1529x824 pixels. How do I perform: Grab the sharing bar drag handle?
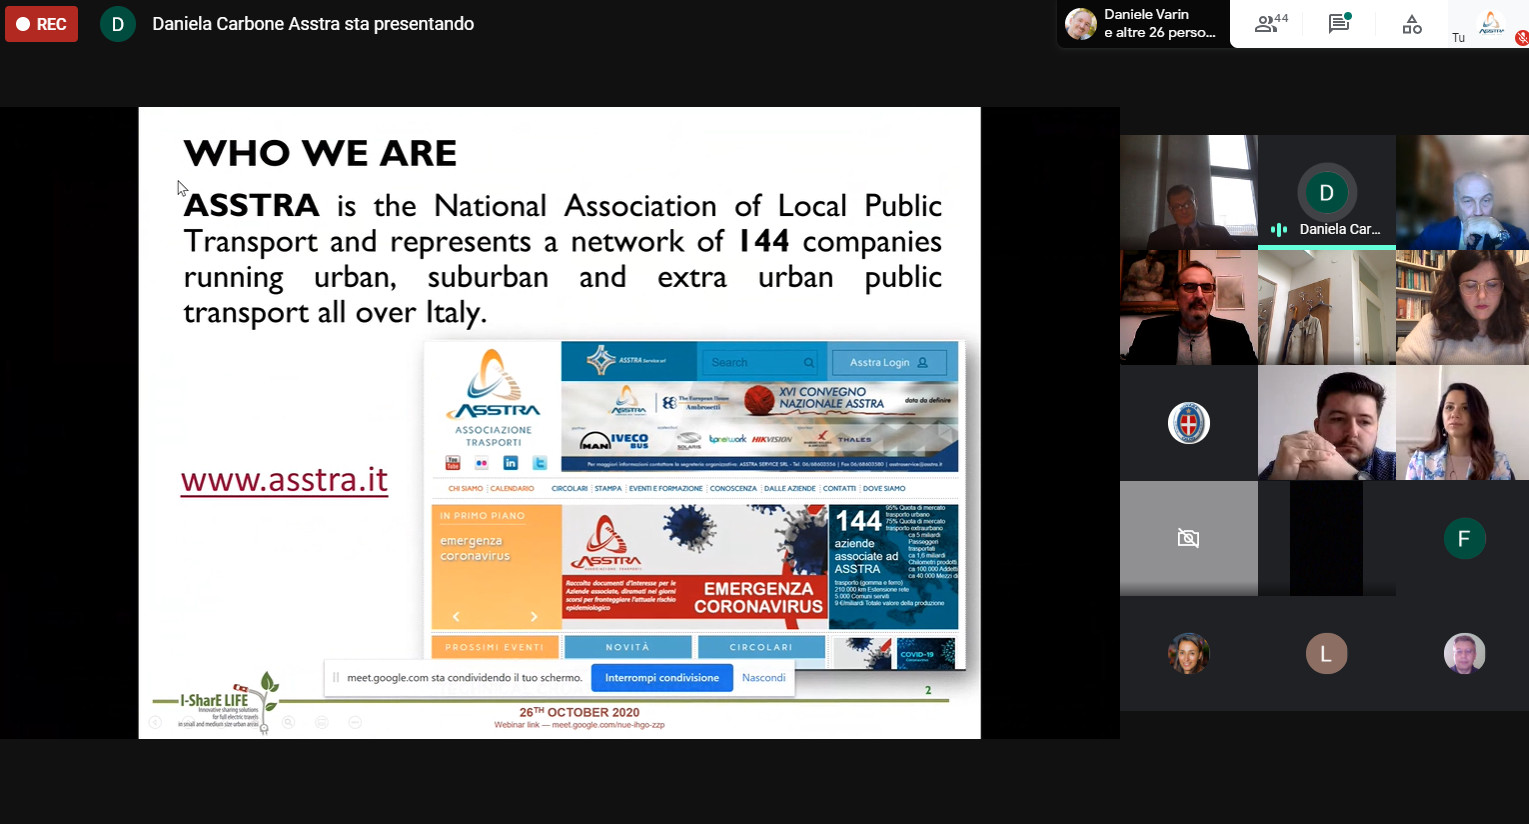[336, 678]
